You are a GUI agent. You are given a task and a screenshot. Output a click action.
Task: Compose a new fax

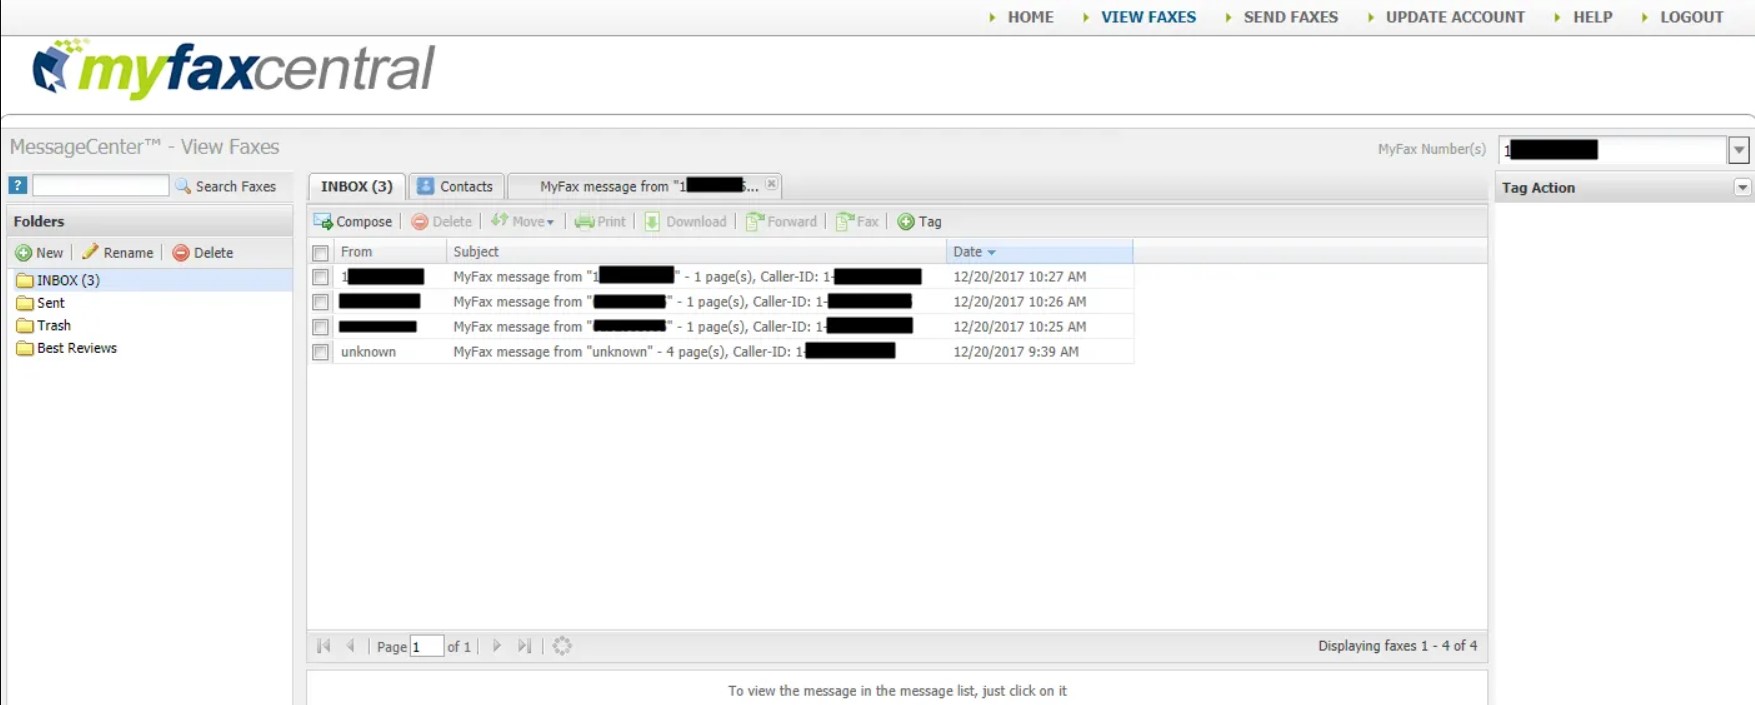pyautogui.click(x=353, y=222)
